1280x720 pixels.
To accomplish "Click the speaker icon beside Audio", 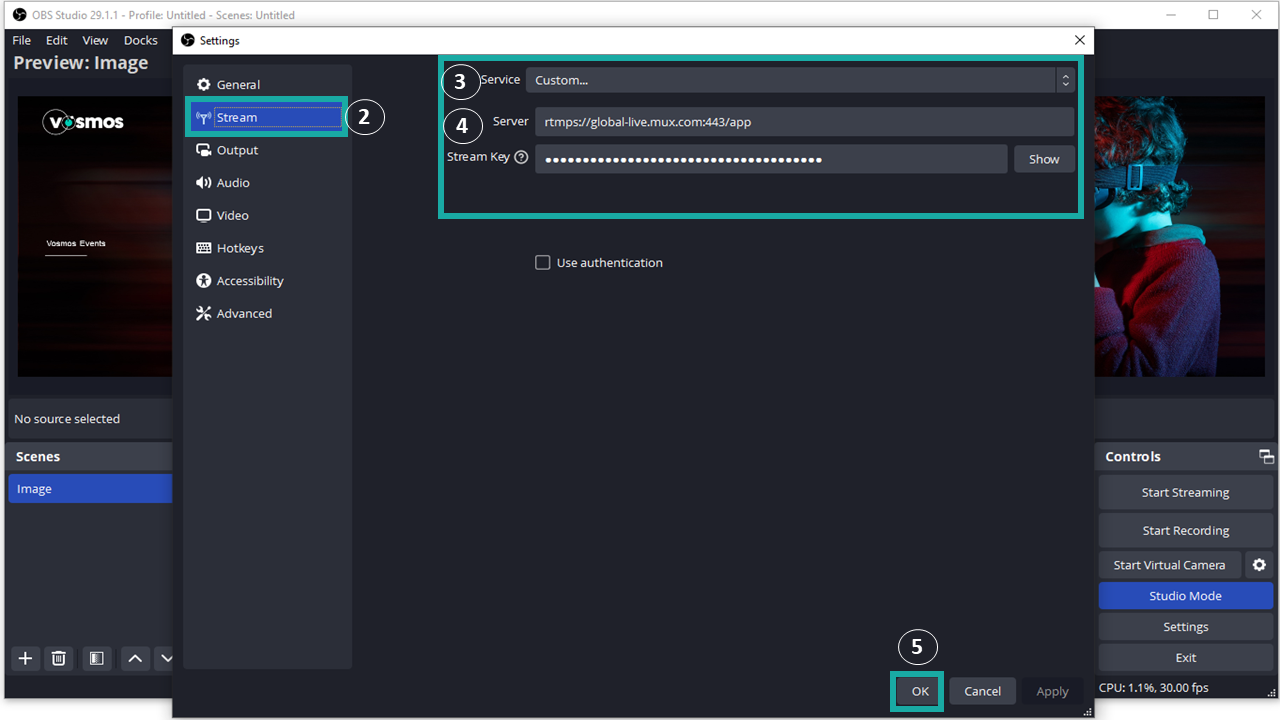I will (x=204, y=183).
